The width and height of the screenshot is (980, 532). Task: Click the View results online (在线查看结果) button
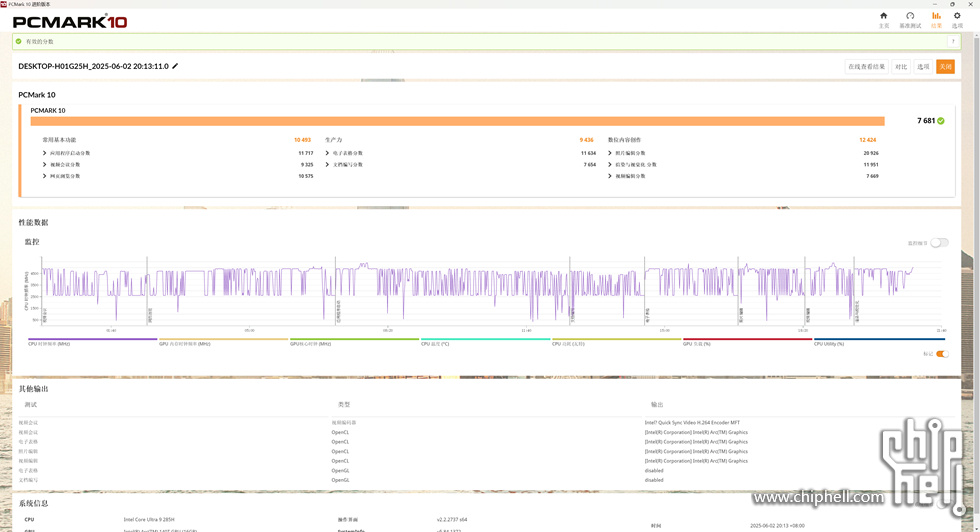coord(866,66)
